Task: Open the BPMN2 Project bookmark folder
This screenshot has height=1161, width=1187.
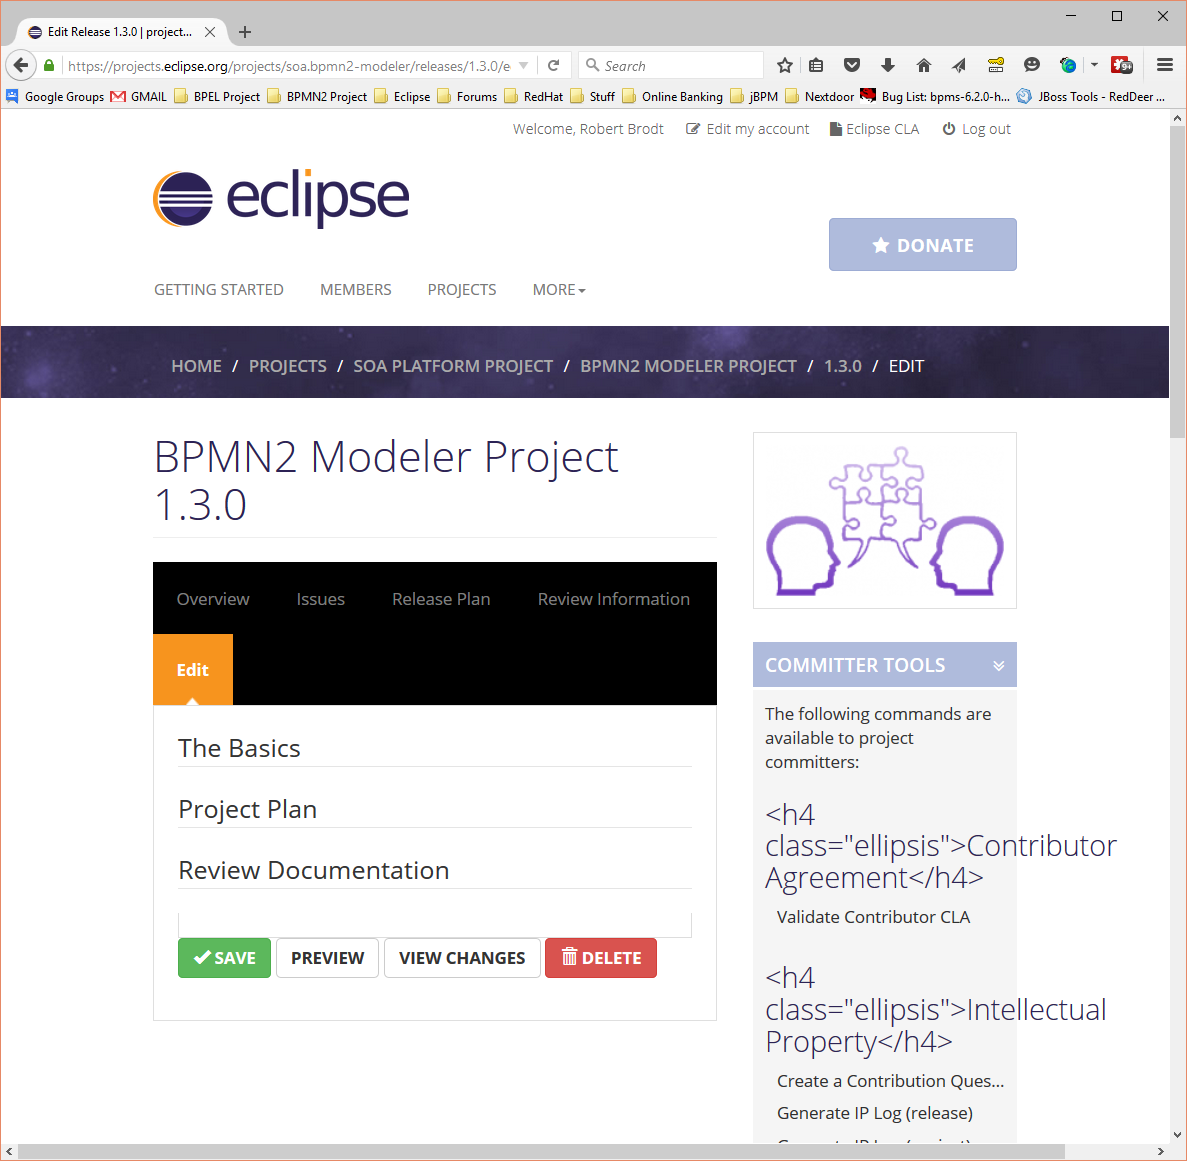Action: tap(317, 97)
